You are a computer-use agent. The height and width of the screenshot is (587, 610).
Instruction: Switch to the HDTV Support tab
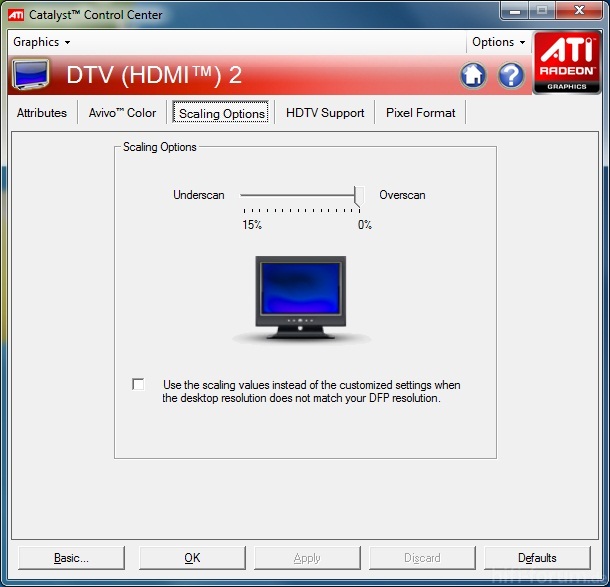pos(325,113)
